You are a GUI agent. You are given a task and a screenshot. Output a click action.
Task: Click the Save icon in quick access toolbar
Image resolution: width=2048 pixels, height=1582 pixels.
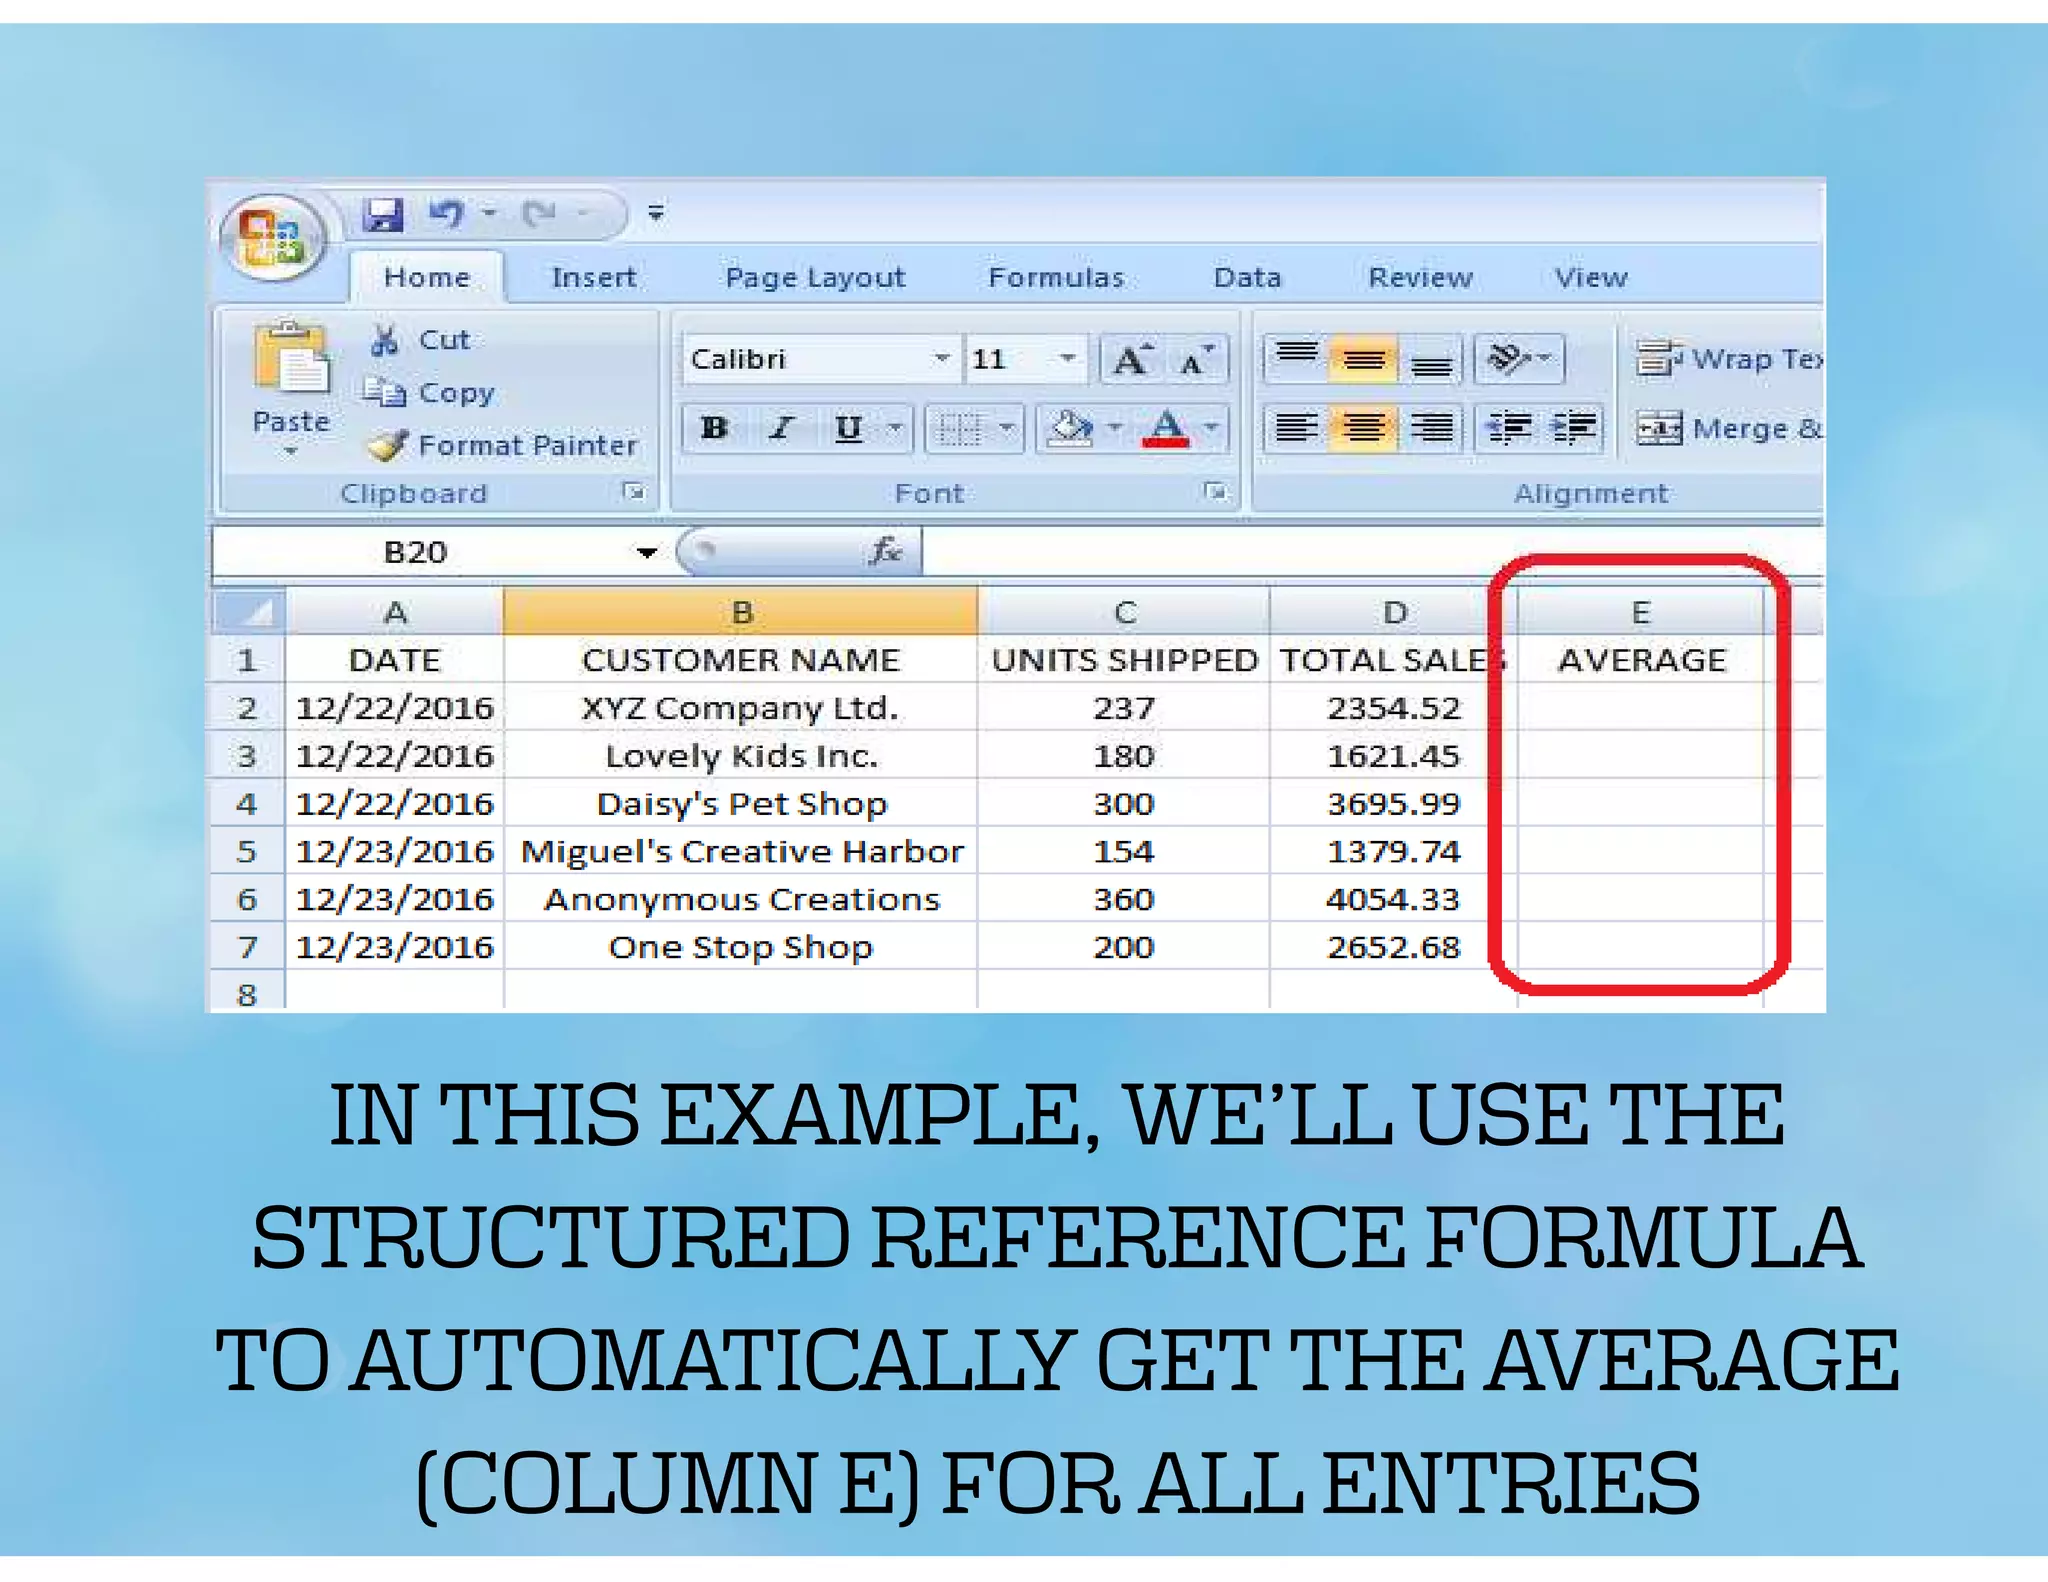pos(382,214)
